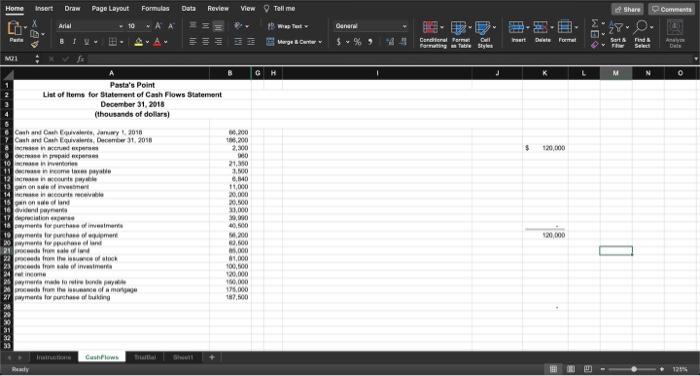Switch to Page Layout view in status bar
The width and height of the screenshot is (700, 376).
click(571, 369)
